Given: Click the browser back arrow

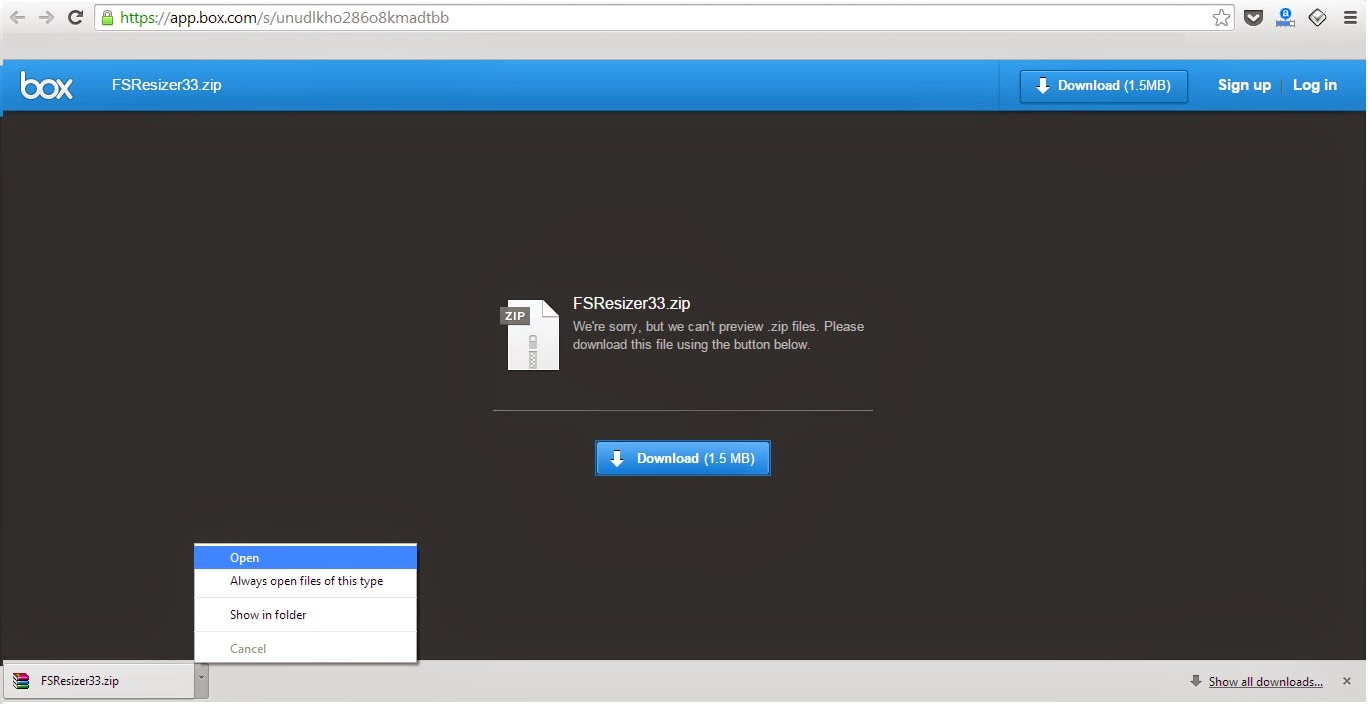Looking at the screenshot, I should pos(17,18).
